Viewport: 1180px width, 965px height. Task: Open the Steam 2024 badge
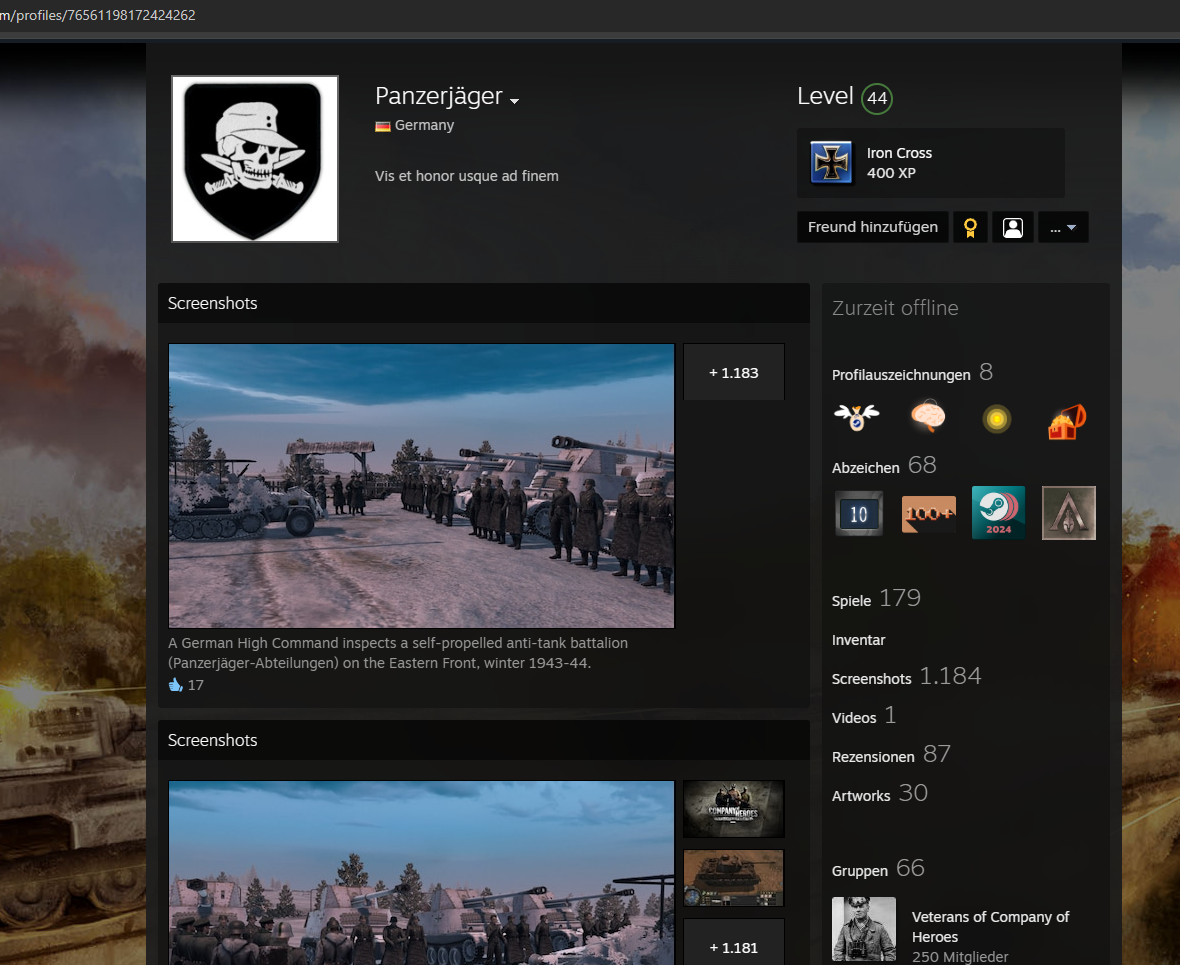998,513
